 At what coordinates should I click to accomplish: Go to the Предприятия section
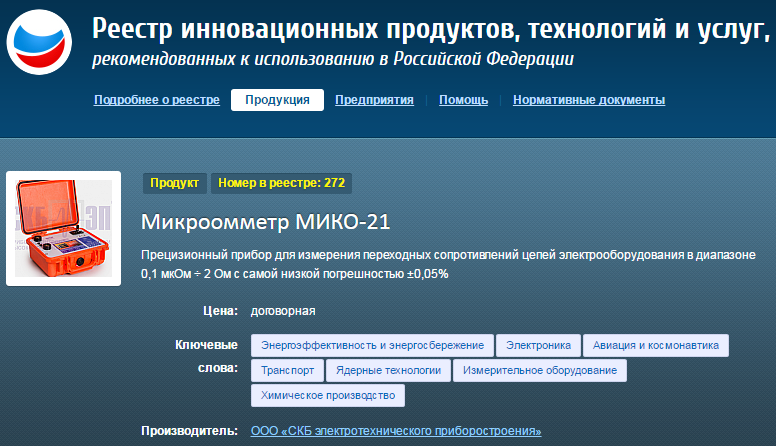(x=374, y=100)
